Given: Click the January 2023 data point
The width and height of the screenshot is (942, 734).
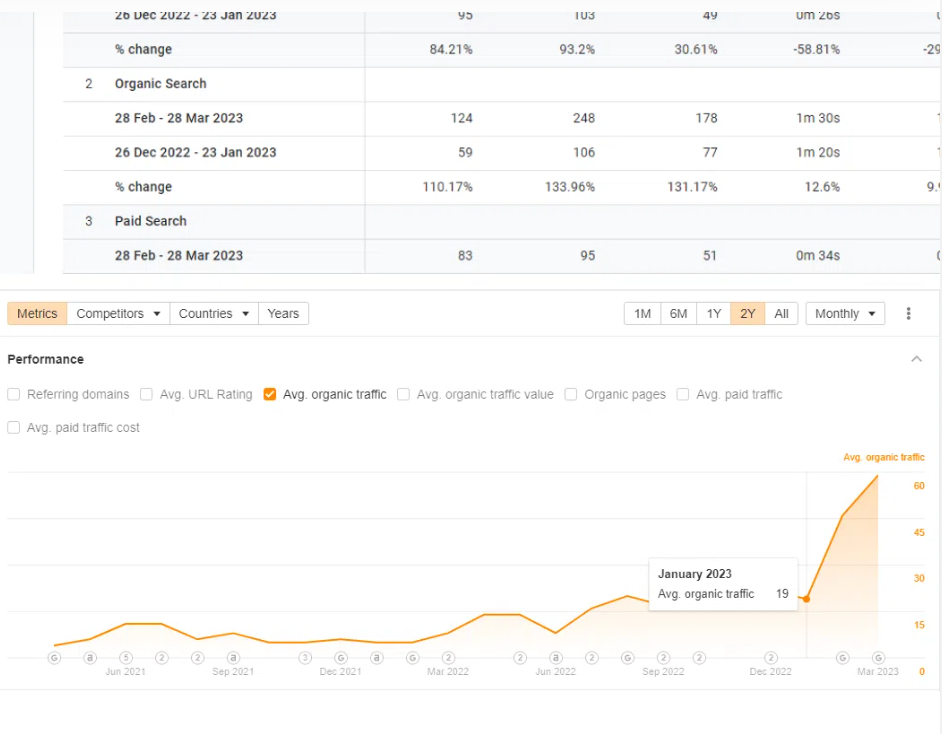Looking at the screenshot, I should click(806, 601).
